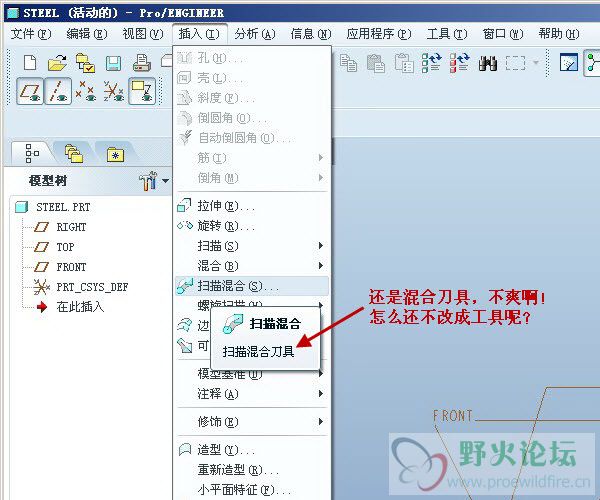This screenshot has width=600, height=500.
Task: Toggle coordinate systems display
Action: [x=114, y=91]
